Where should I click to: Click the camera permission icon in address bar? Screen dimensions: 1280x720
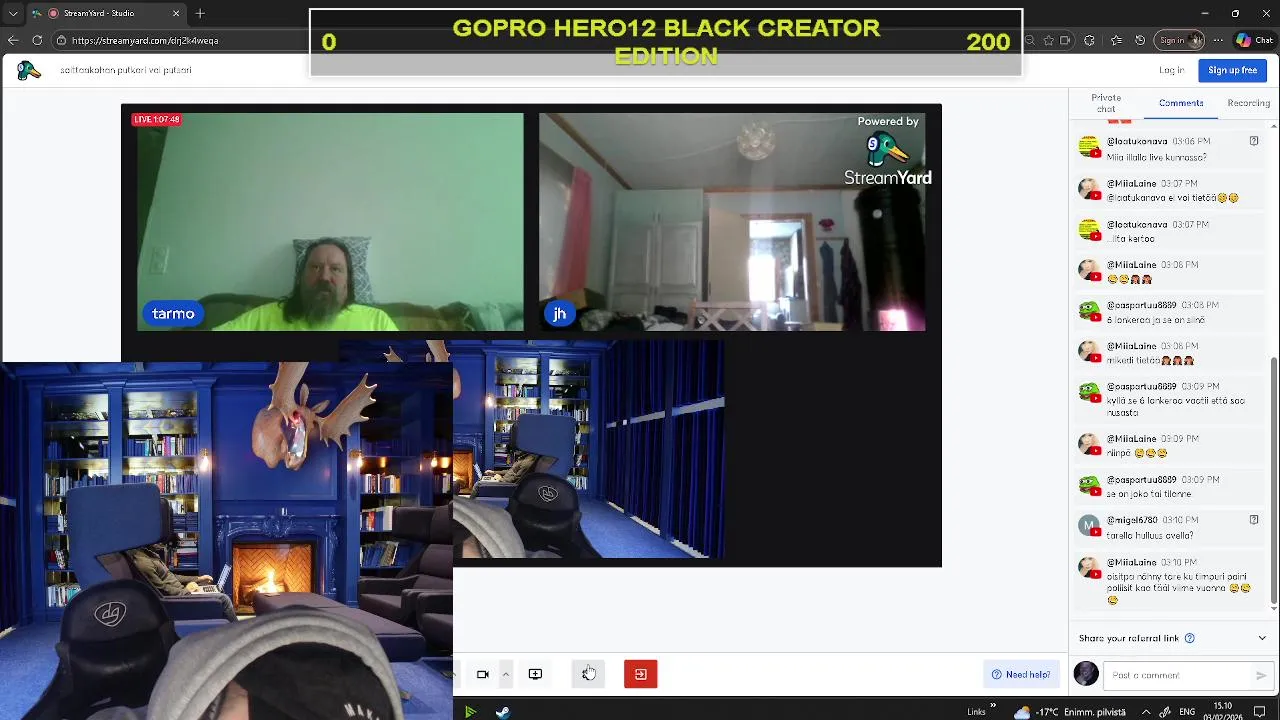pos(1065,40)
